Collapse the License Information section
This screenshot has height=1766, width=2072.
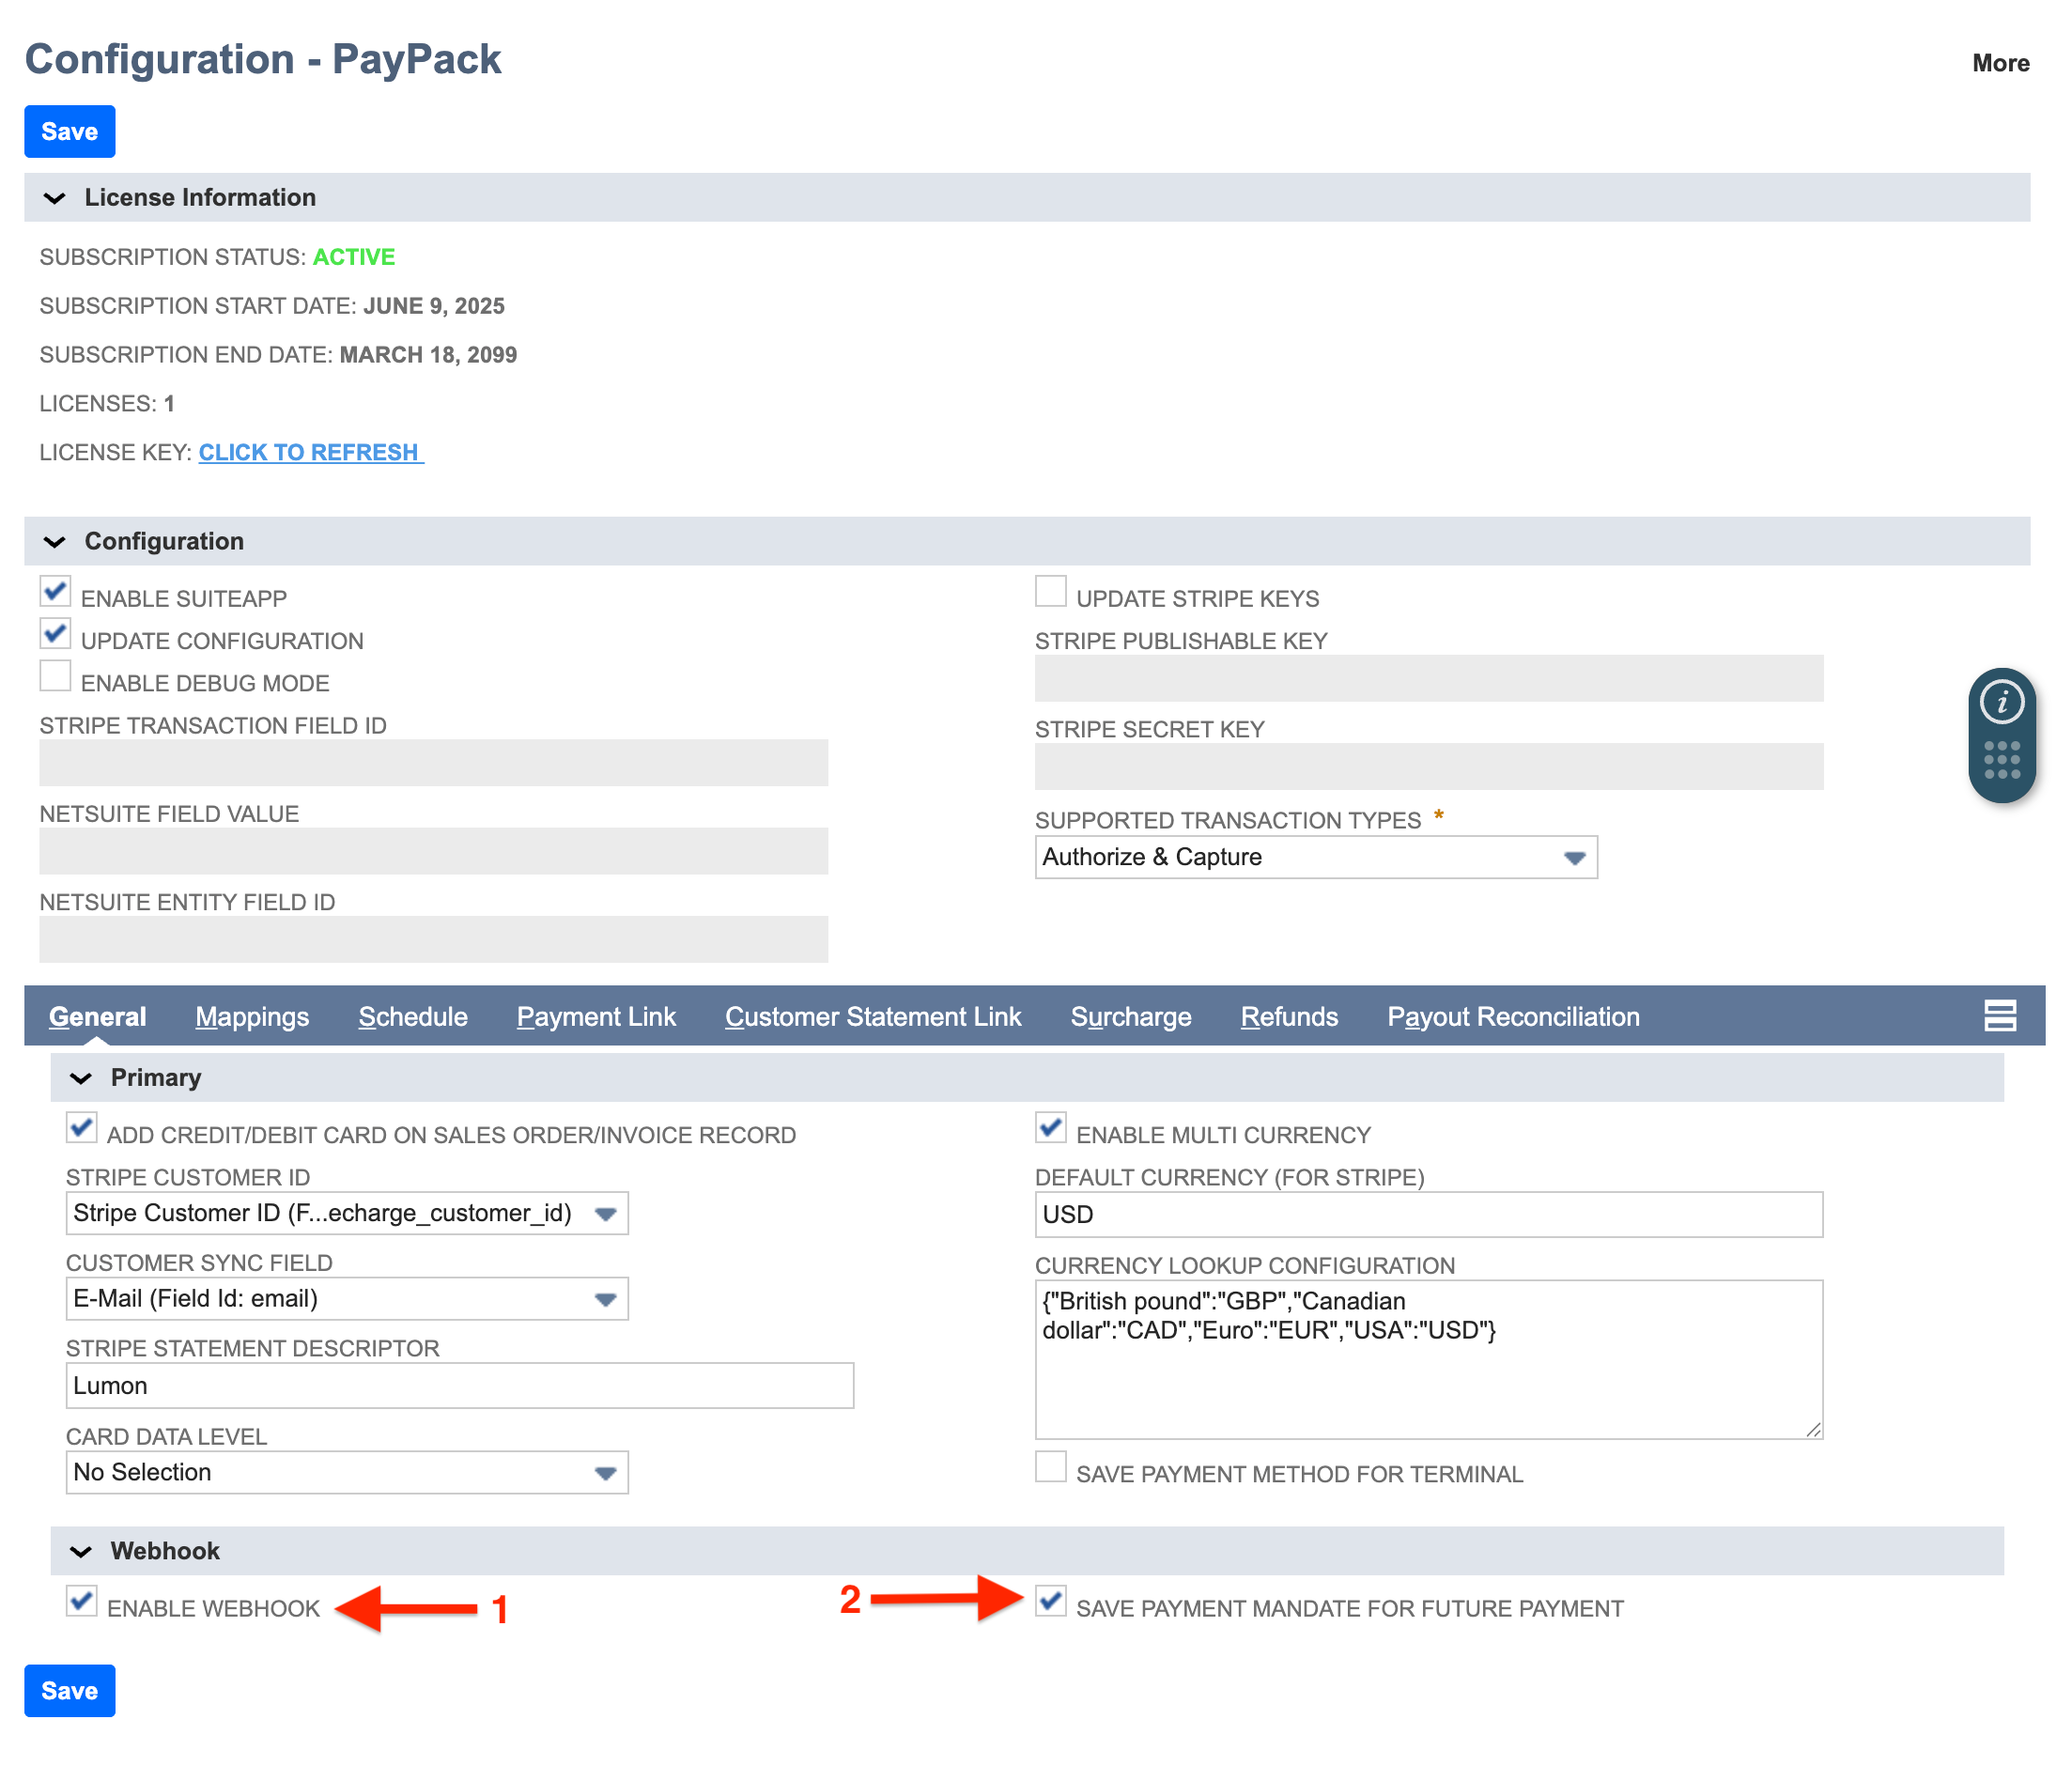(x=56, y=197)
